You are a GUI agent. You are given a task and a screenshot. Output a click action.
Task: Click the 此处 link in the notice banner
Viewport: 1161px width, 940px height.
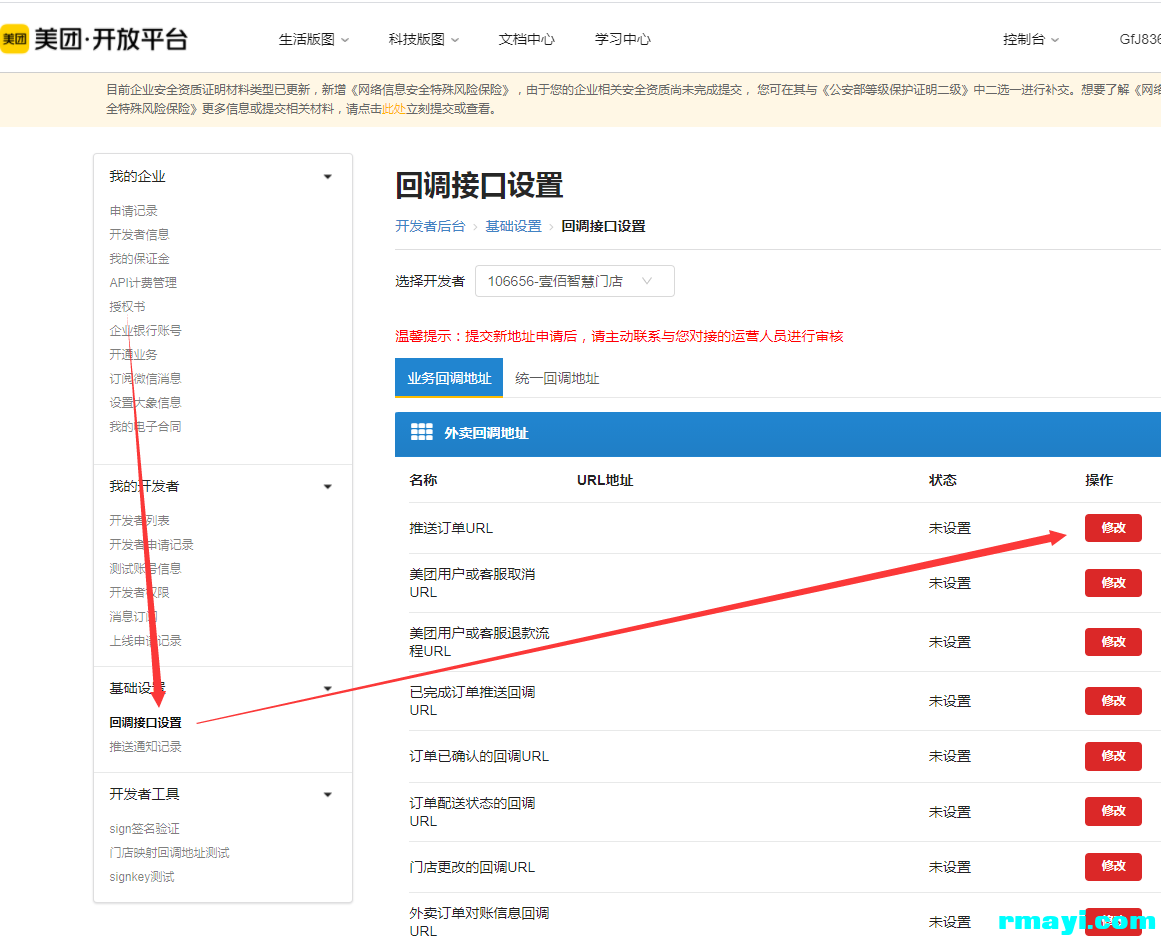(x=393, y=109)
